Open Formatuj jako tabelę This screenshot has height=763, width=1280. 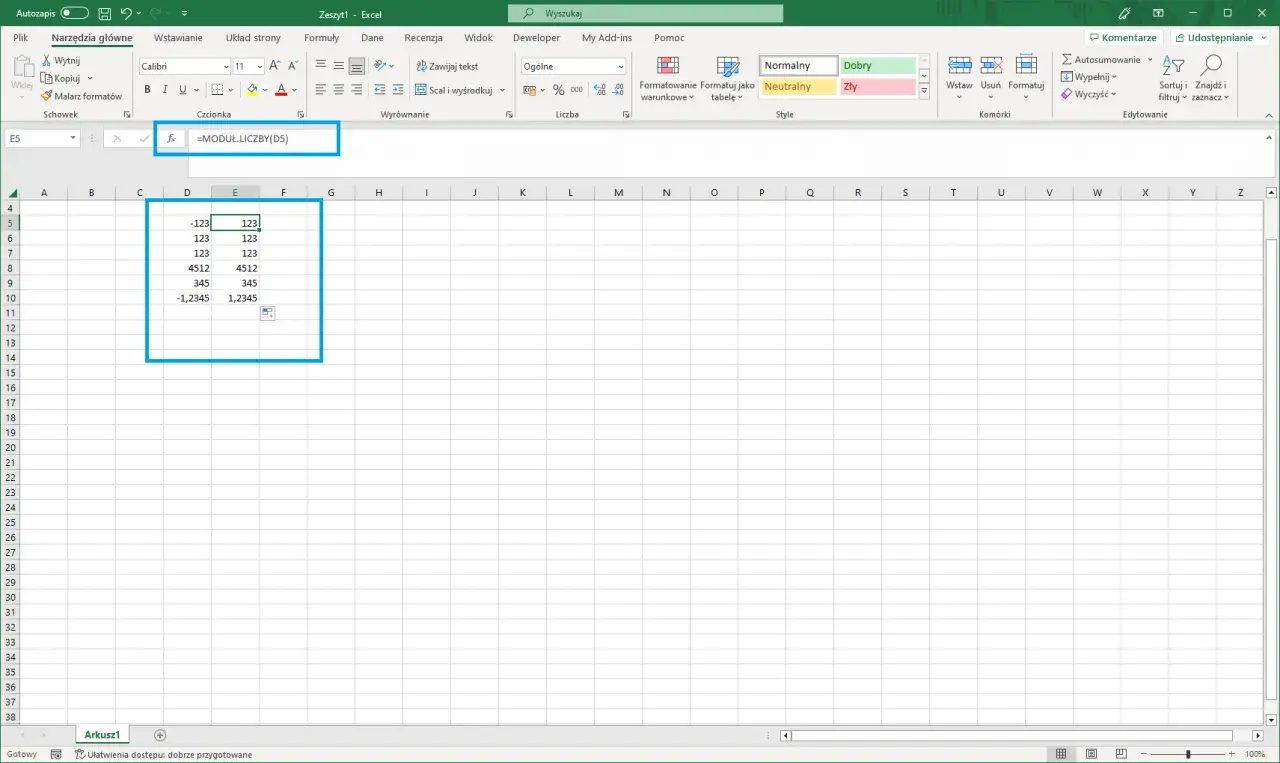pos(727,79)
